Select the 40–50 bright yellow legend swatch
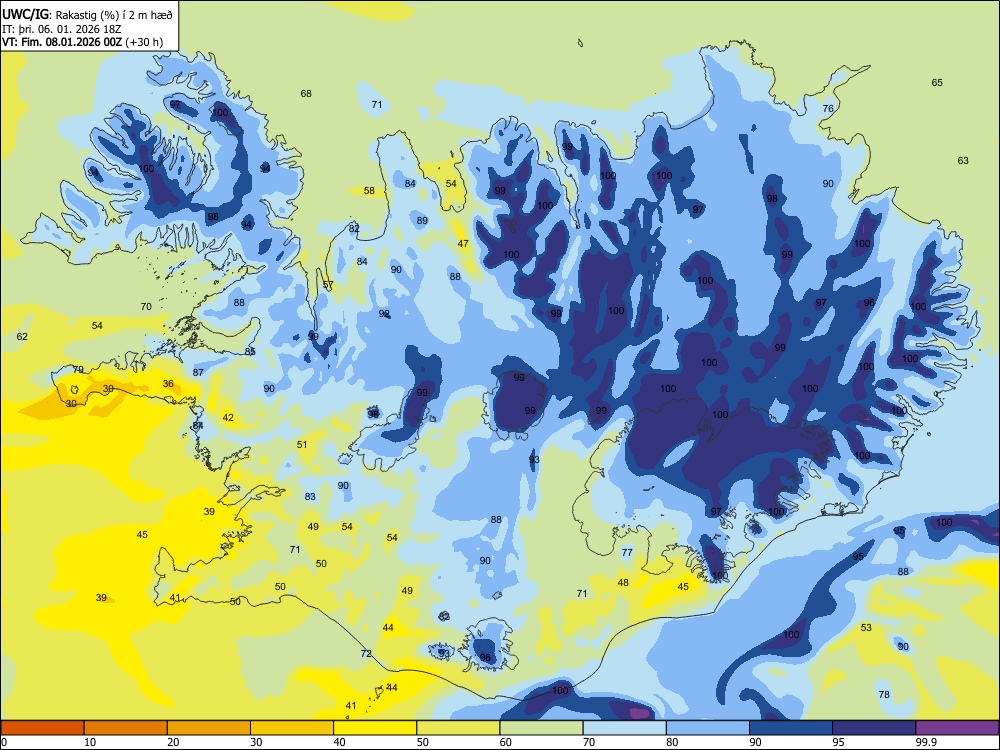Screen dimensions: 1000x750 coord(375,728)
